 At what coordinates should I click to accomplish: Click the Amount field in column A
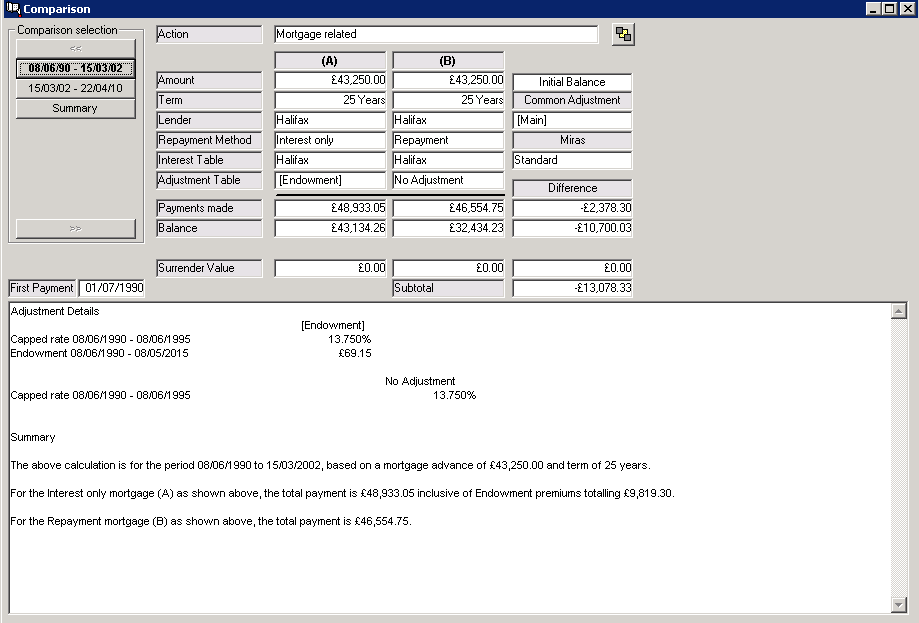click(x=330, y=80)
